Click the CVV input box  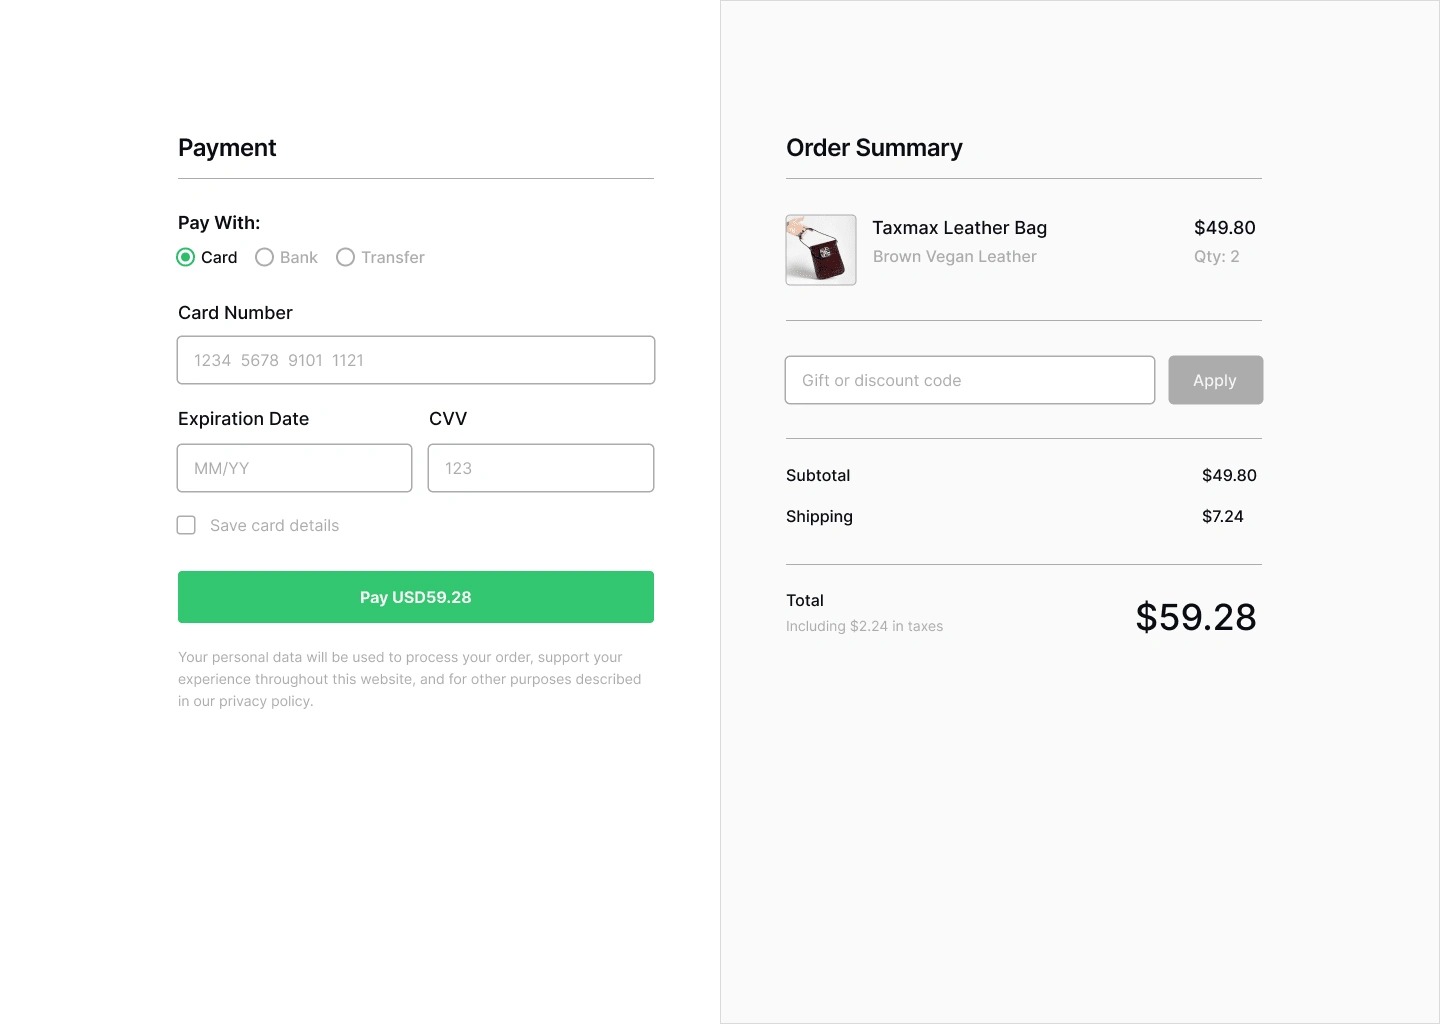(x=541, y=468)
